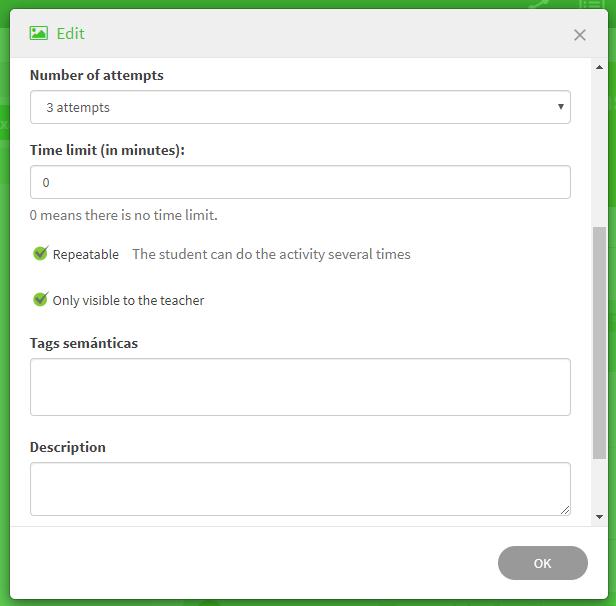Focus the Time limit input field

click(x=300, y=182)
